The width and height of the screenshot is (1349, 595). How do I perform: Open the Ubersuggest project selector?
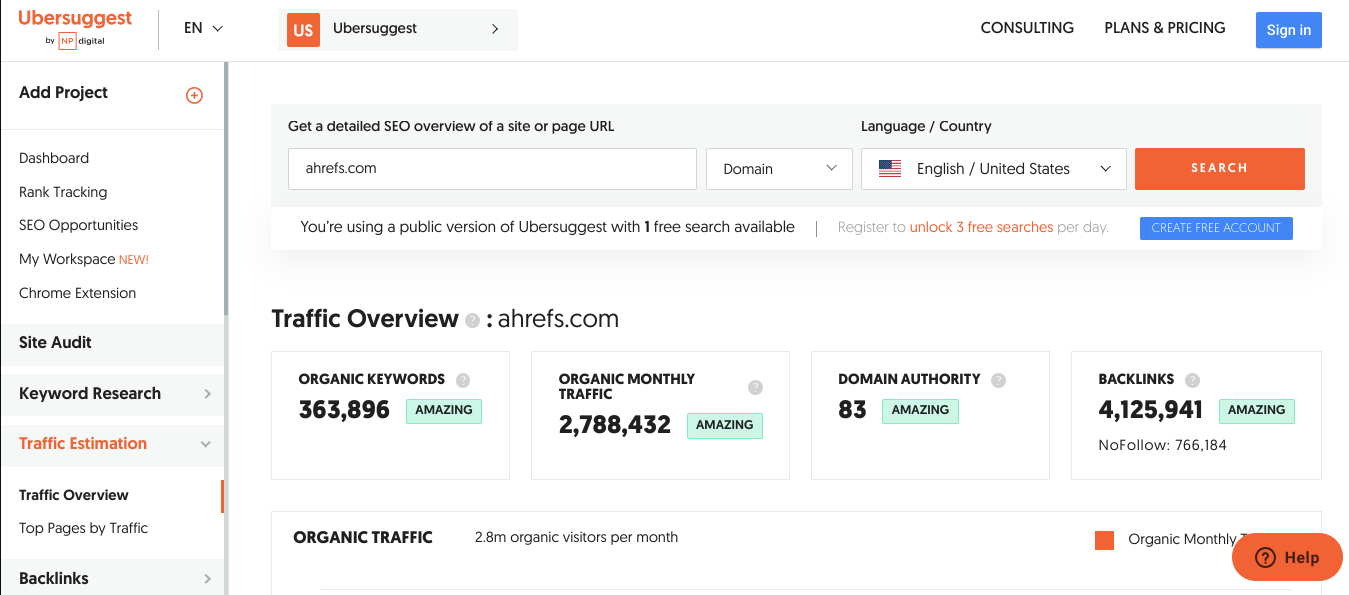[x=398, y=29]
